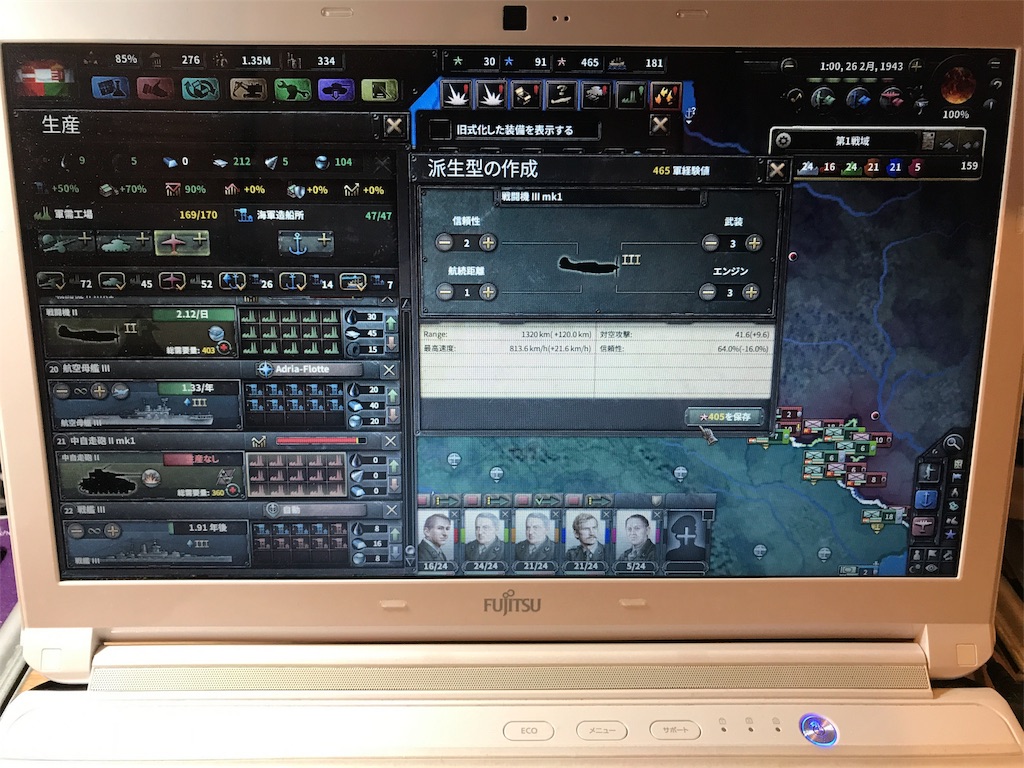Click the national flag in the top-left
This screenshot has width=1024, height=768.
[42, 78]
